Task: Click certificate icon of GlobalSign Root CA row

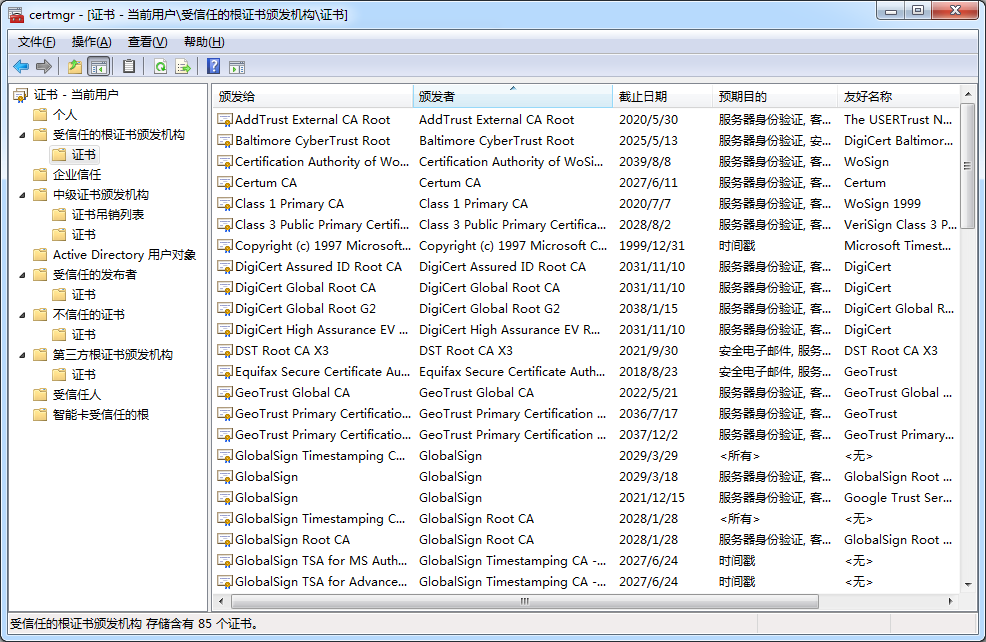Action: [224, 540]
